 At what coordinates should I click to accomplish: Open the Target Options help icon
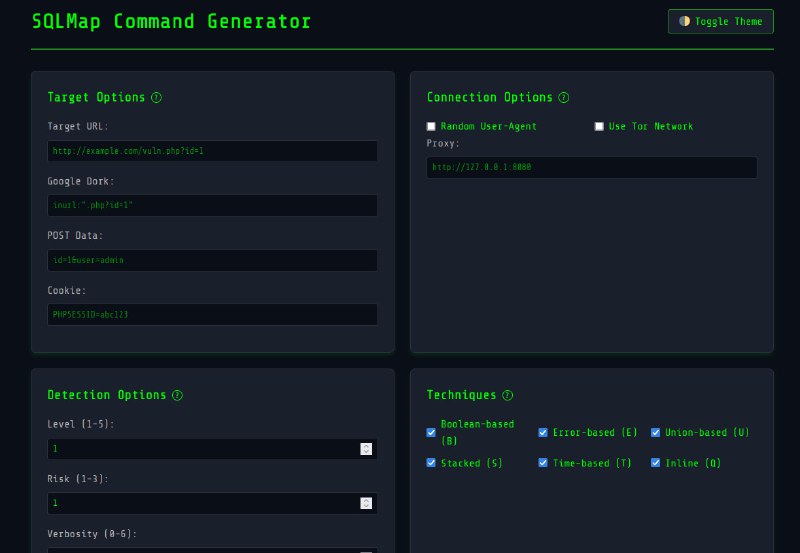coord(157,97)
